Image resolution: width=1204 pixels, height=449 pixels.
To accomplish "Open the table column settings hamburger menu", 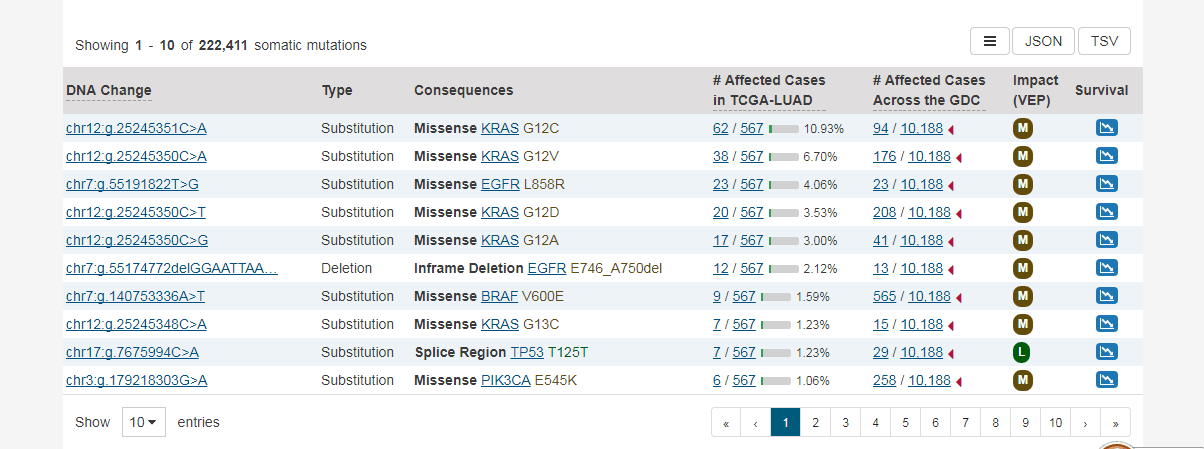I will point(989,41).
